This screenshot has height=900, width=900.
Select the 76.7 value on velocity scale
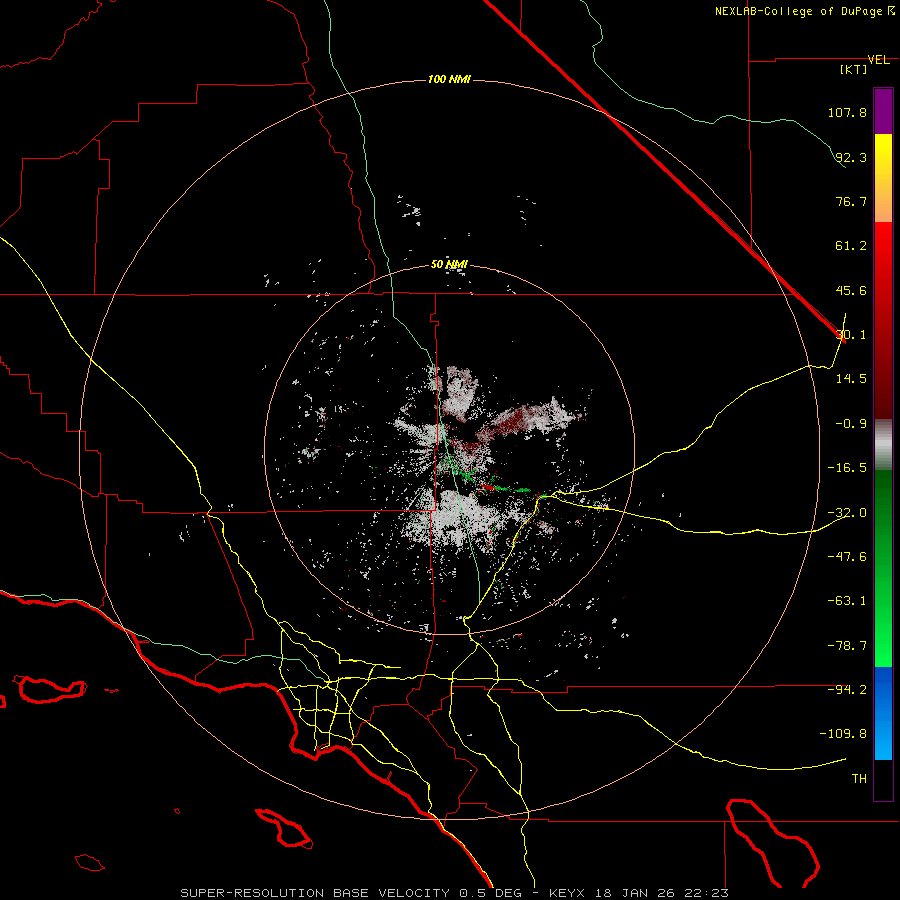point(851,201)
